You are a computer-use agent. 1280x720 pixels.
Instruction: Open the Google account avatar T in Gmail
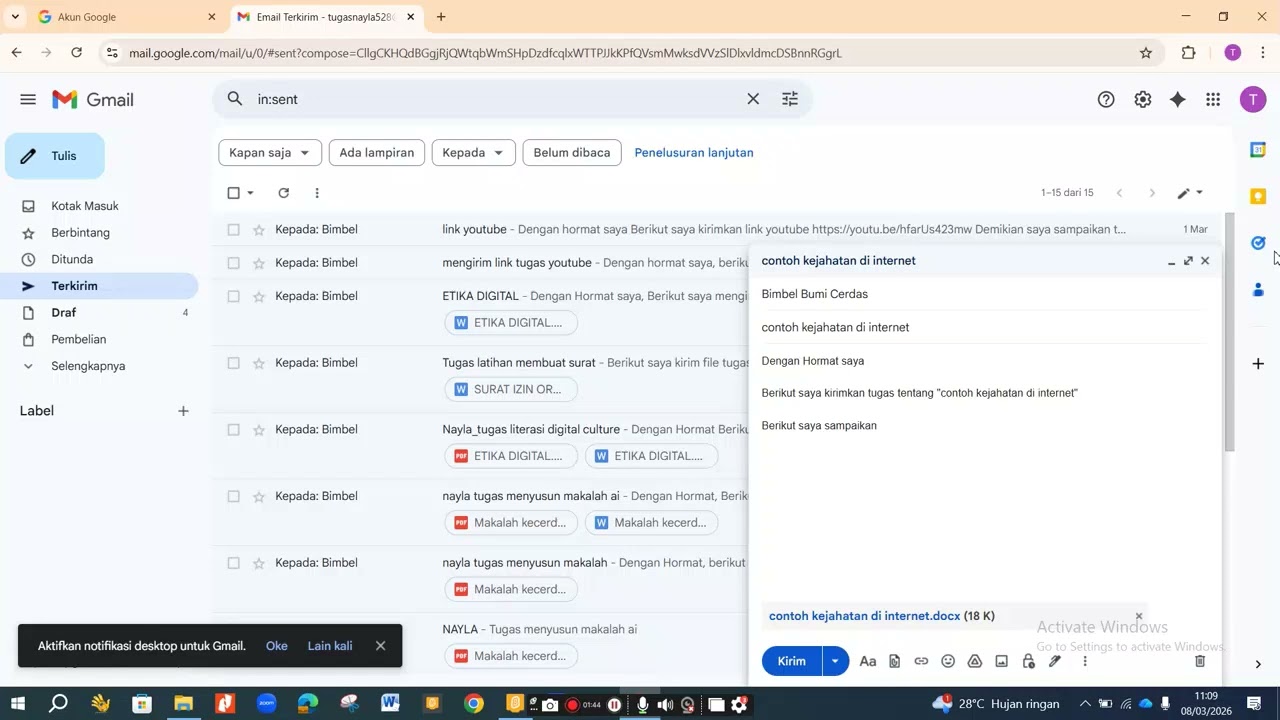point(1252,99)
